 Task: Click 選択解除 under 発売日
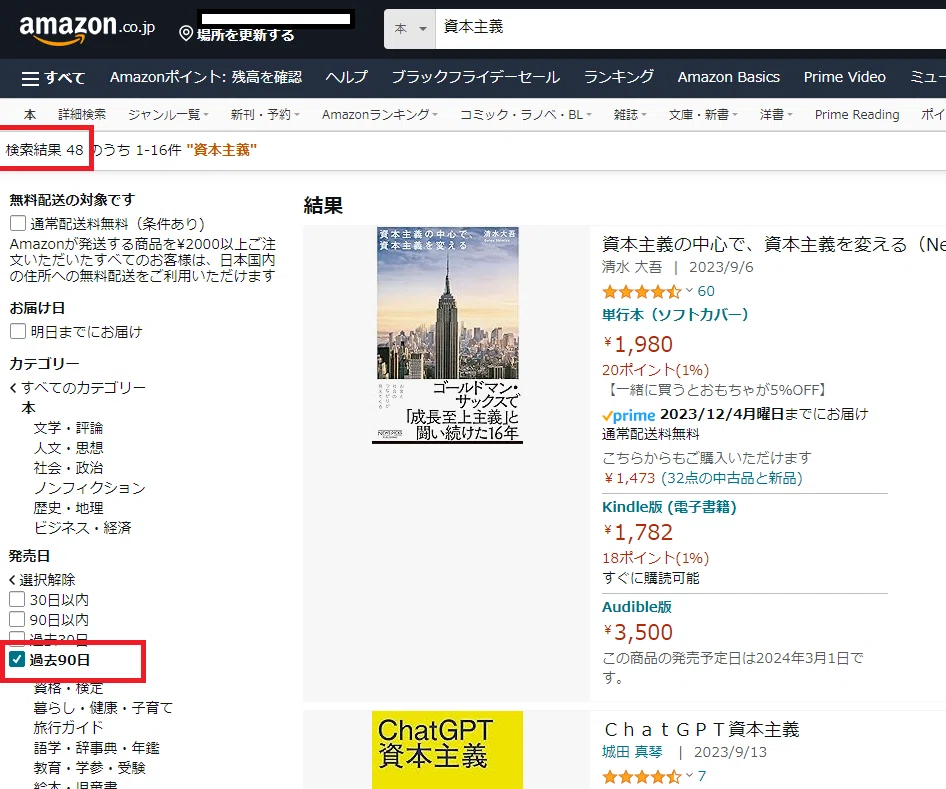pyautogui.click(x=42, y=580)
